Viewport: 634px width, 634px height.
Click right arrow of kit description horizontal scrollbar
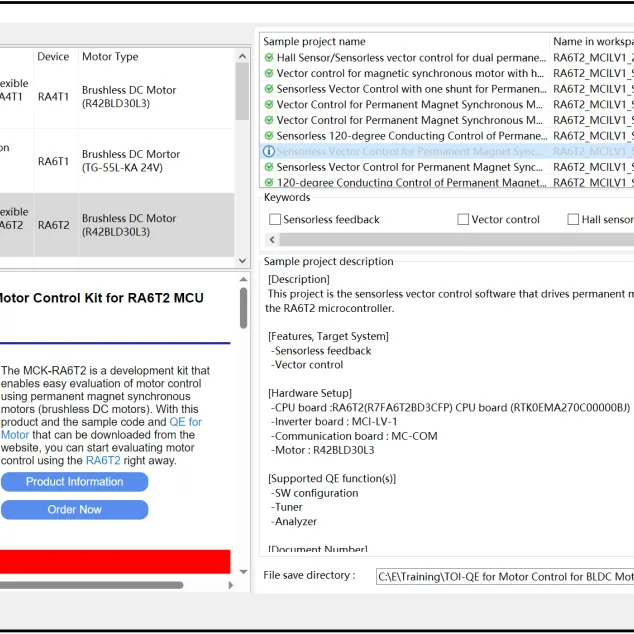(230, 585)
